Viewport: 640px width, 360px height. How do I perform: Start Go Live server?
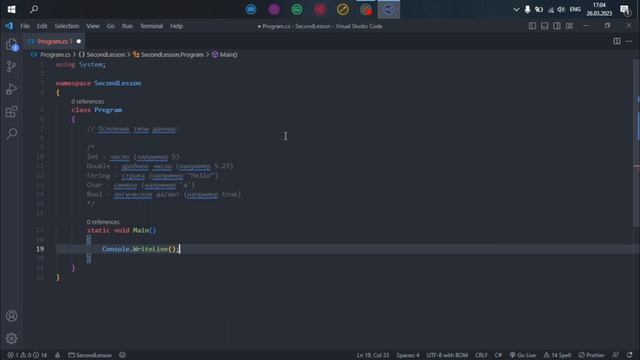(x=523, y=355)
